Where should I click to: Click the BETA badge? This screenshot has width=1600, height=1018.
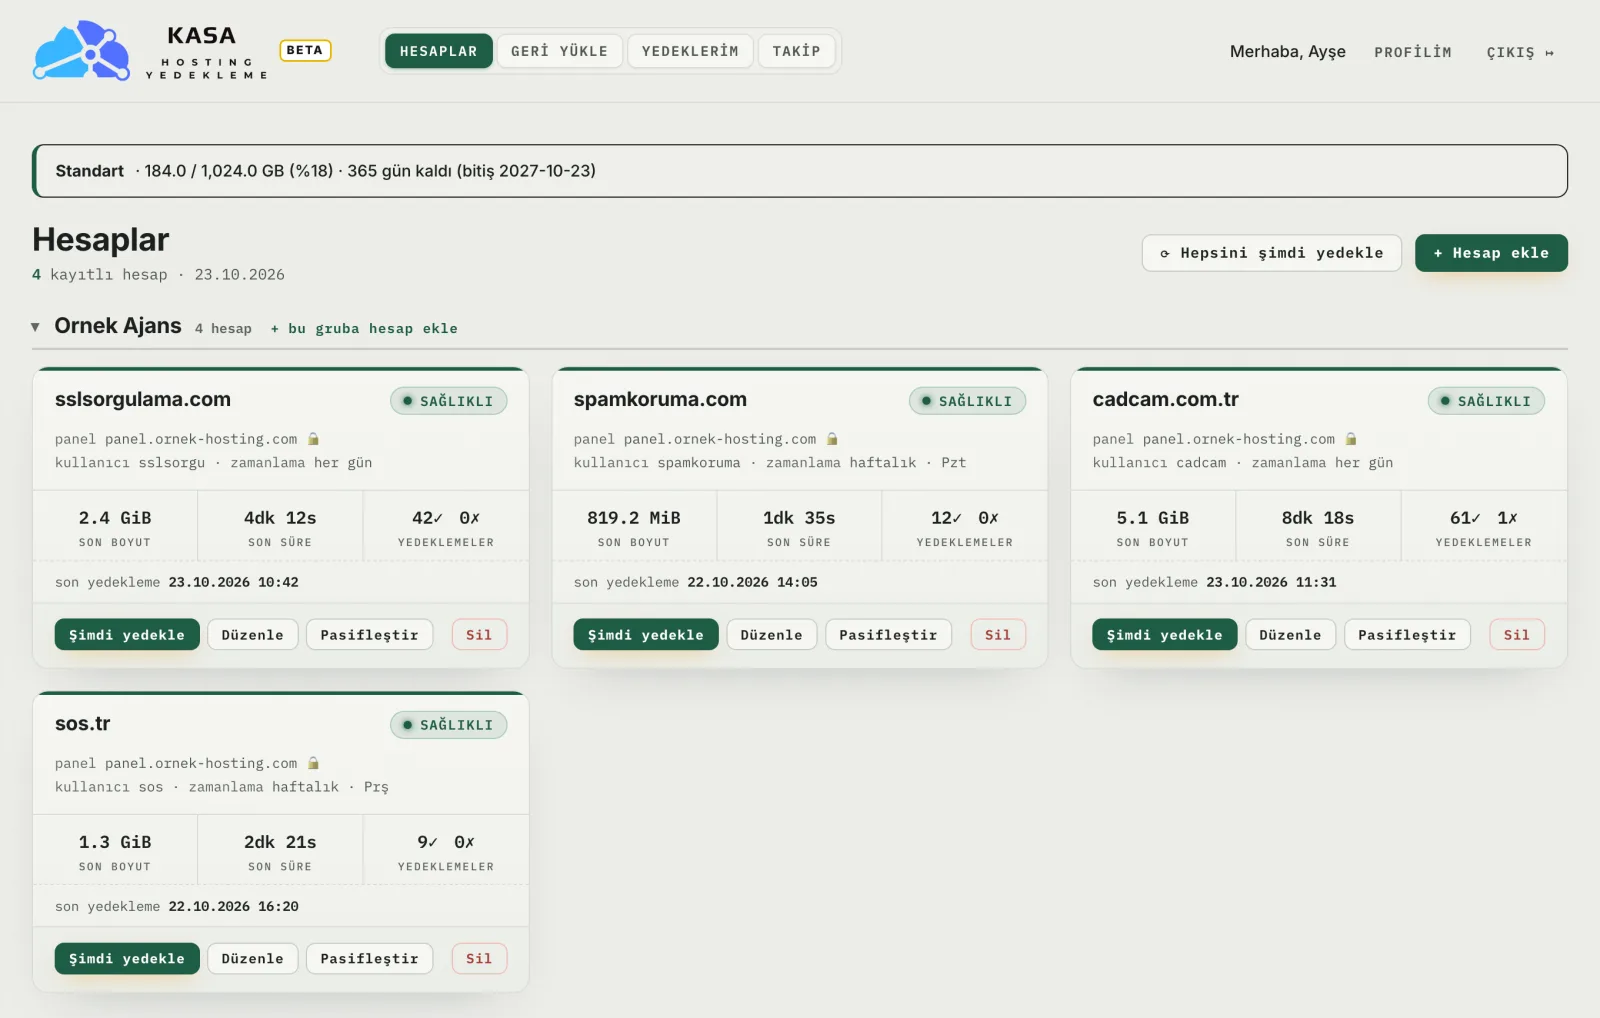coord(305,50)
